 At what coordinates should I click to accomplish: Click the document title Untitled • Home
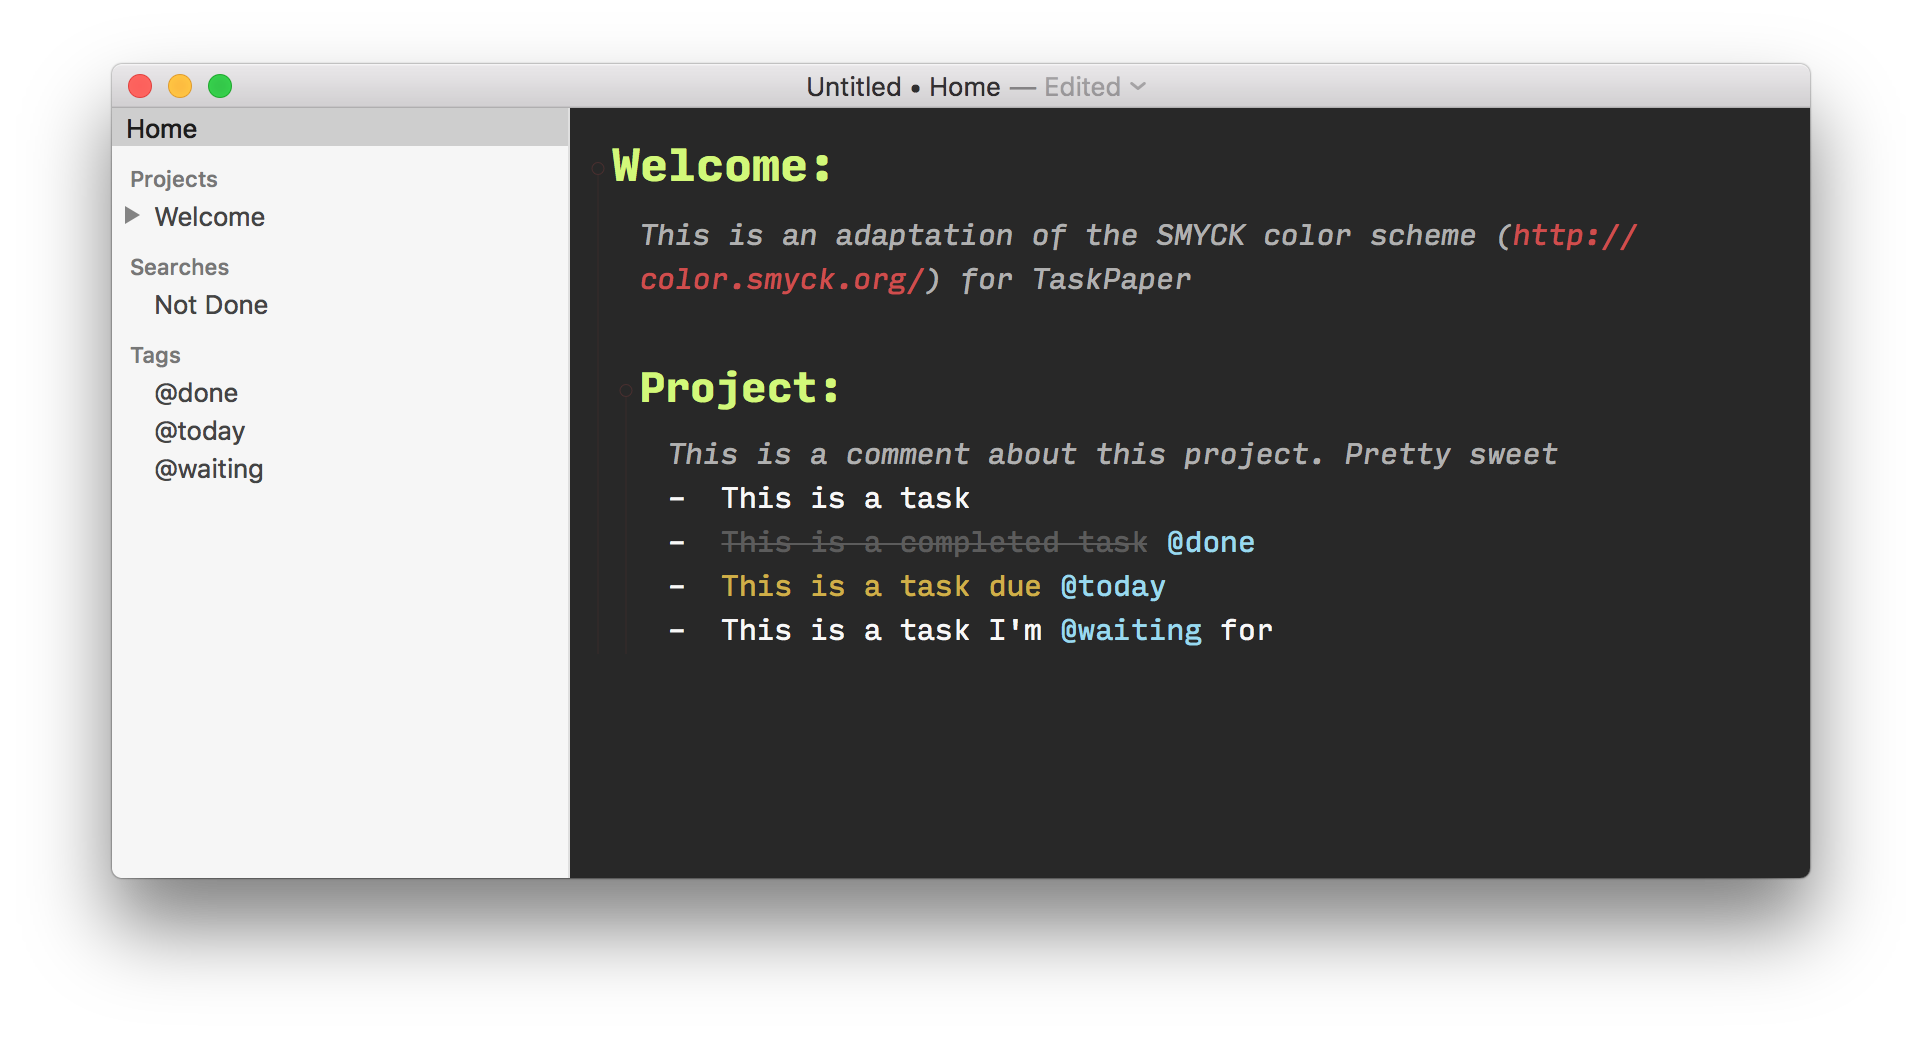click(x=903, y=87)
